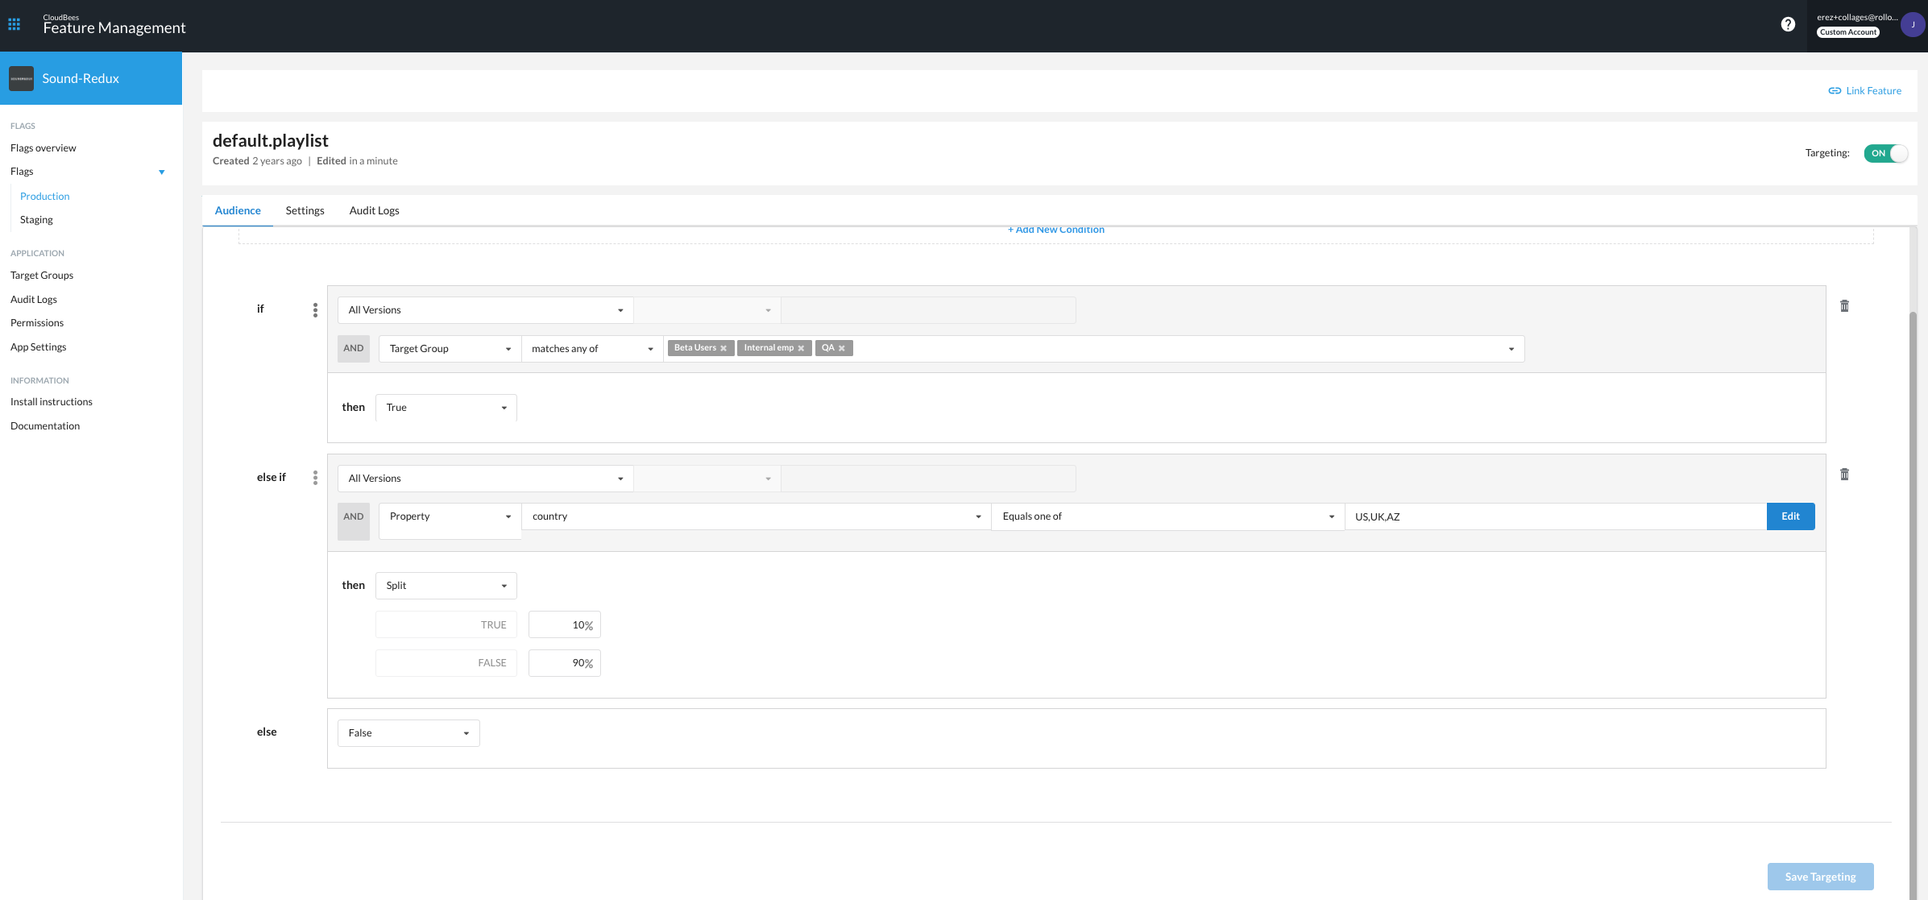
Task: Open the Property type dropdown
Action: click(450, 517)
